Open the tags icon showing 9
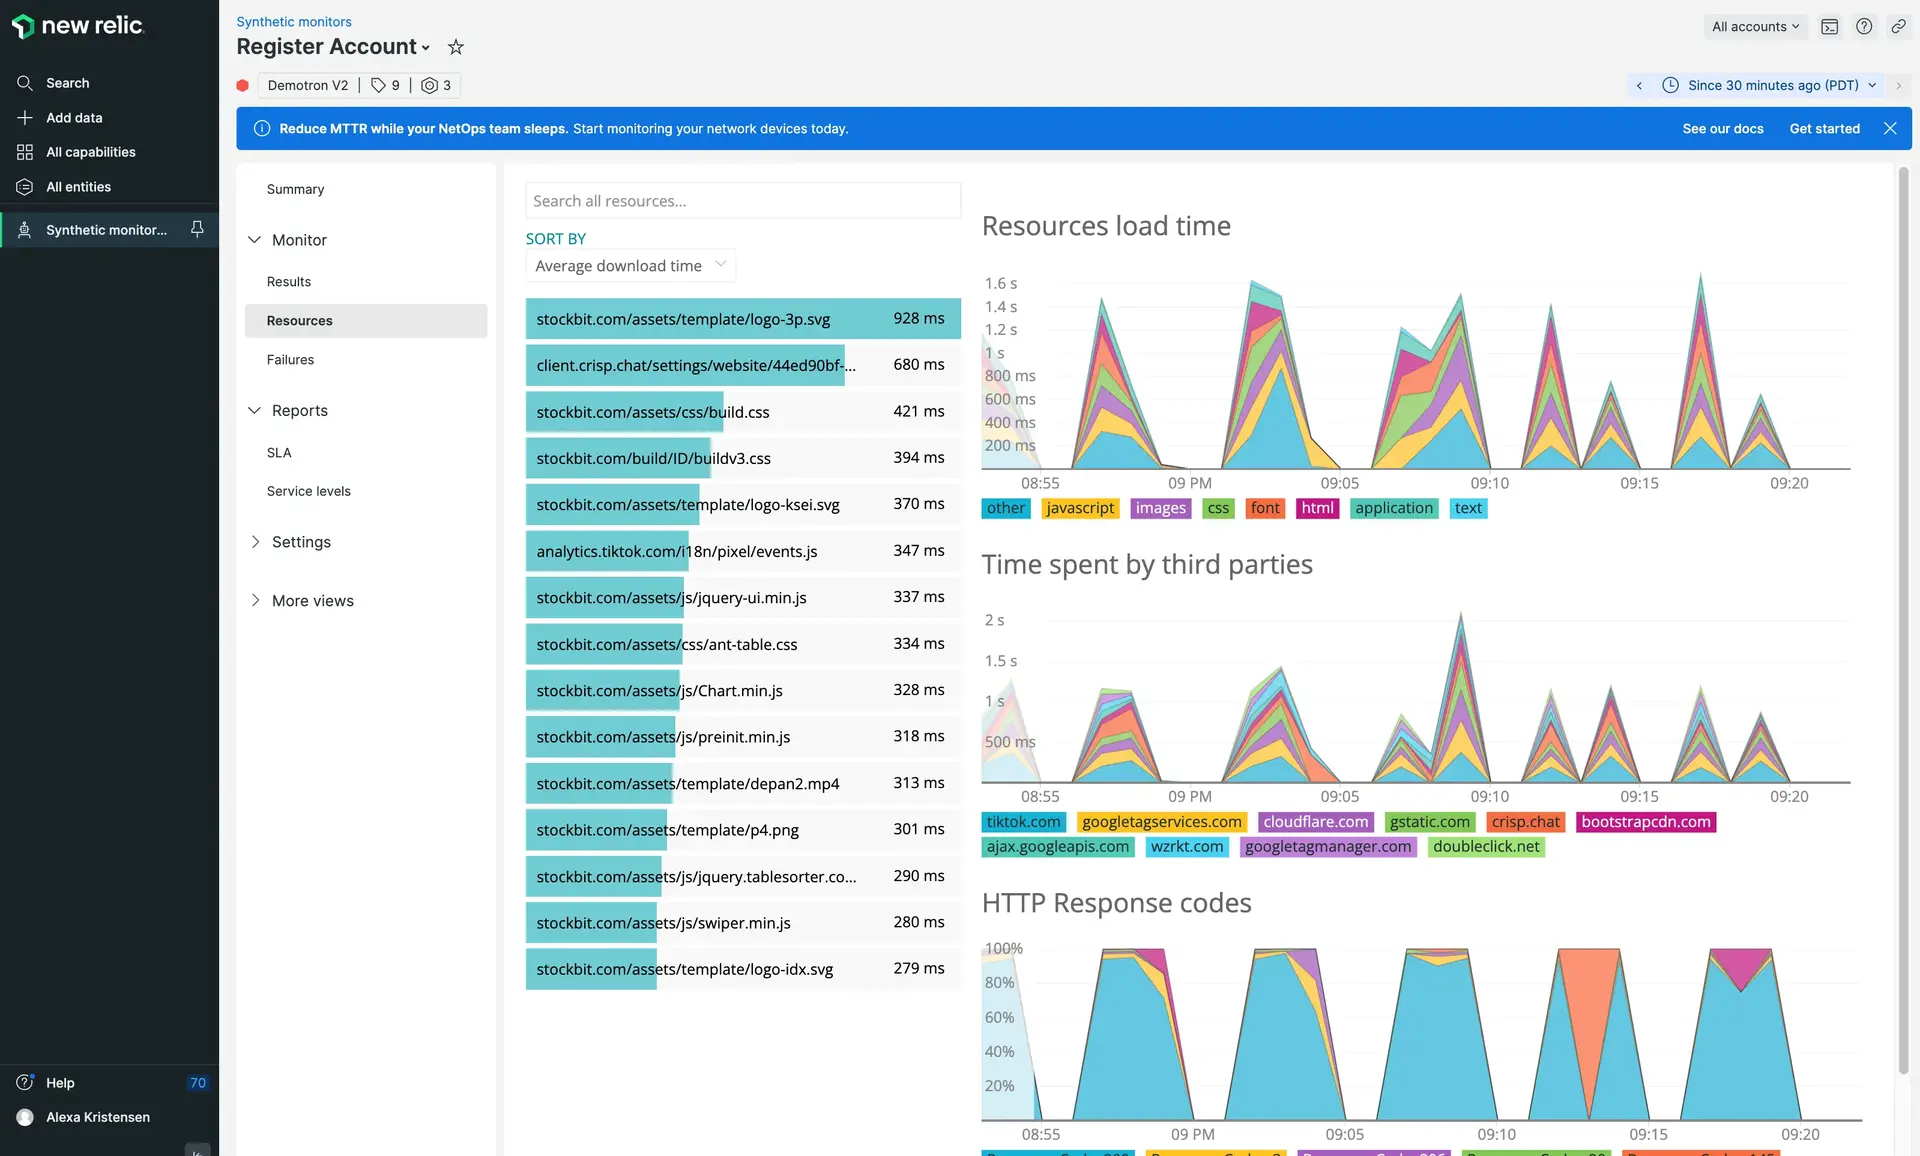This screenshot has width=1920, height=1156. coord(385,86)
